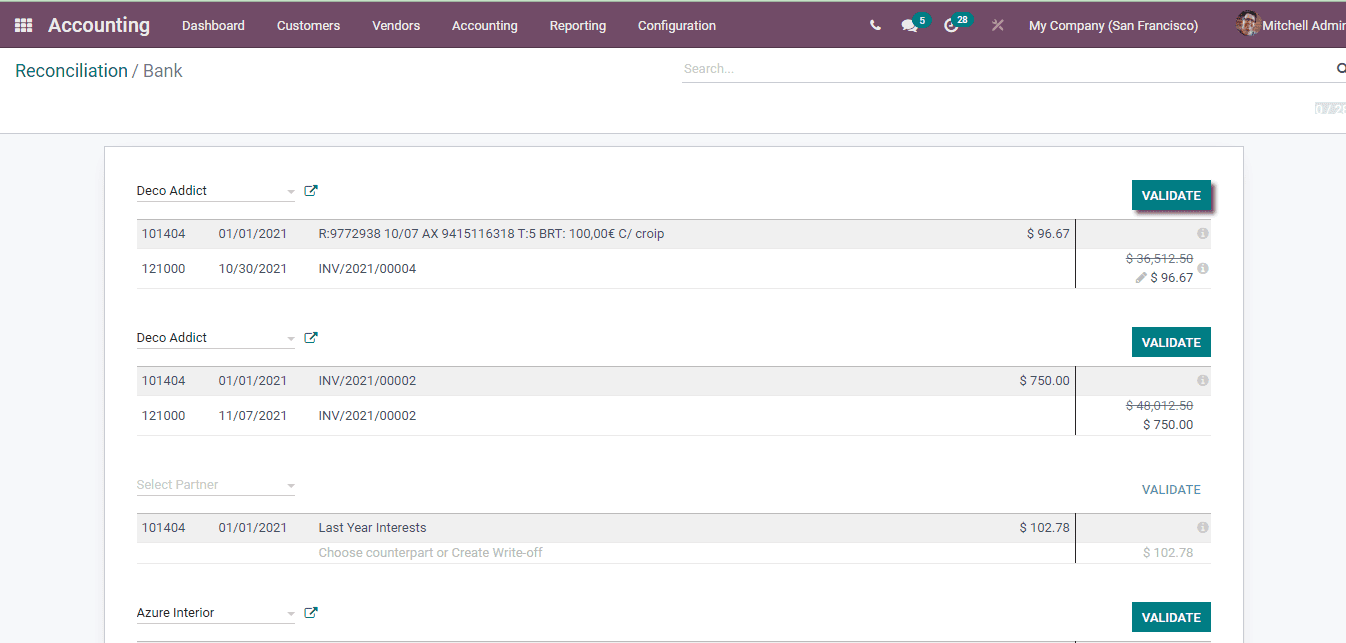Open the Reporting menu

(578, 25)
